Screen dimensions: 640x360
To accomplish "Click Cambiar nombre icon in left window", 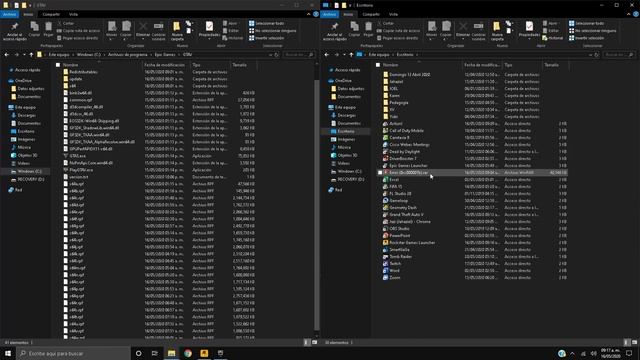I will point(158,31).
